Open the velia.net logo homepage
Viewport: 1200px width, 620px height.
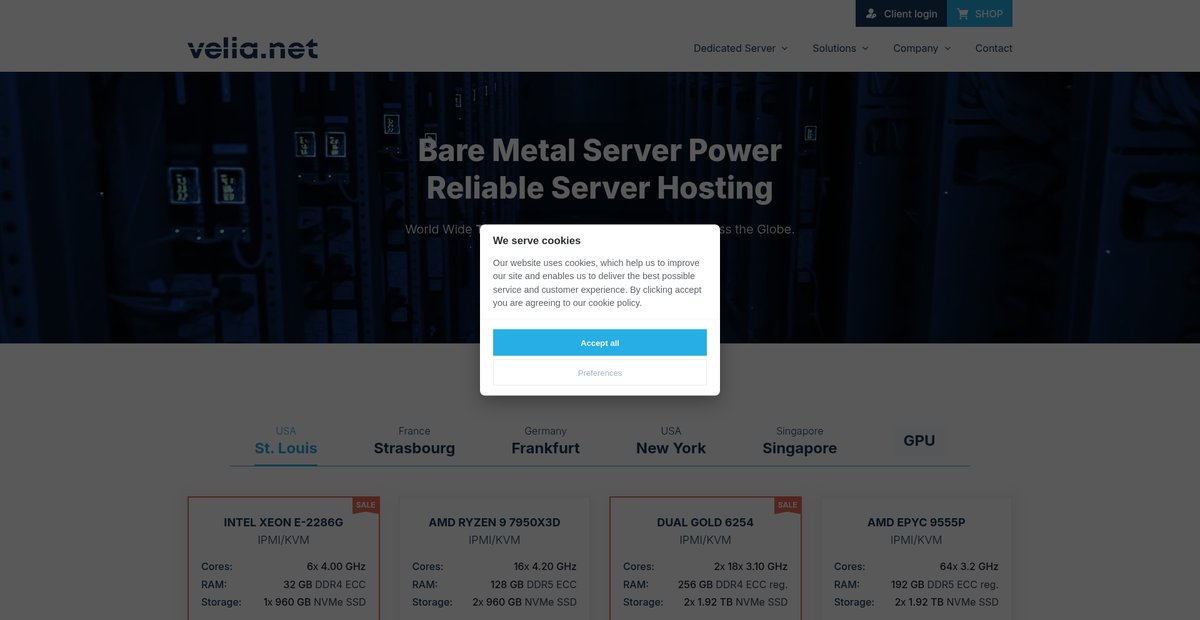click(253, 48)
